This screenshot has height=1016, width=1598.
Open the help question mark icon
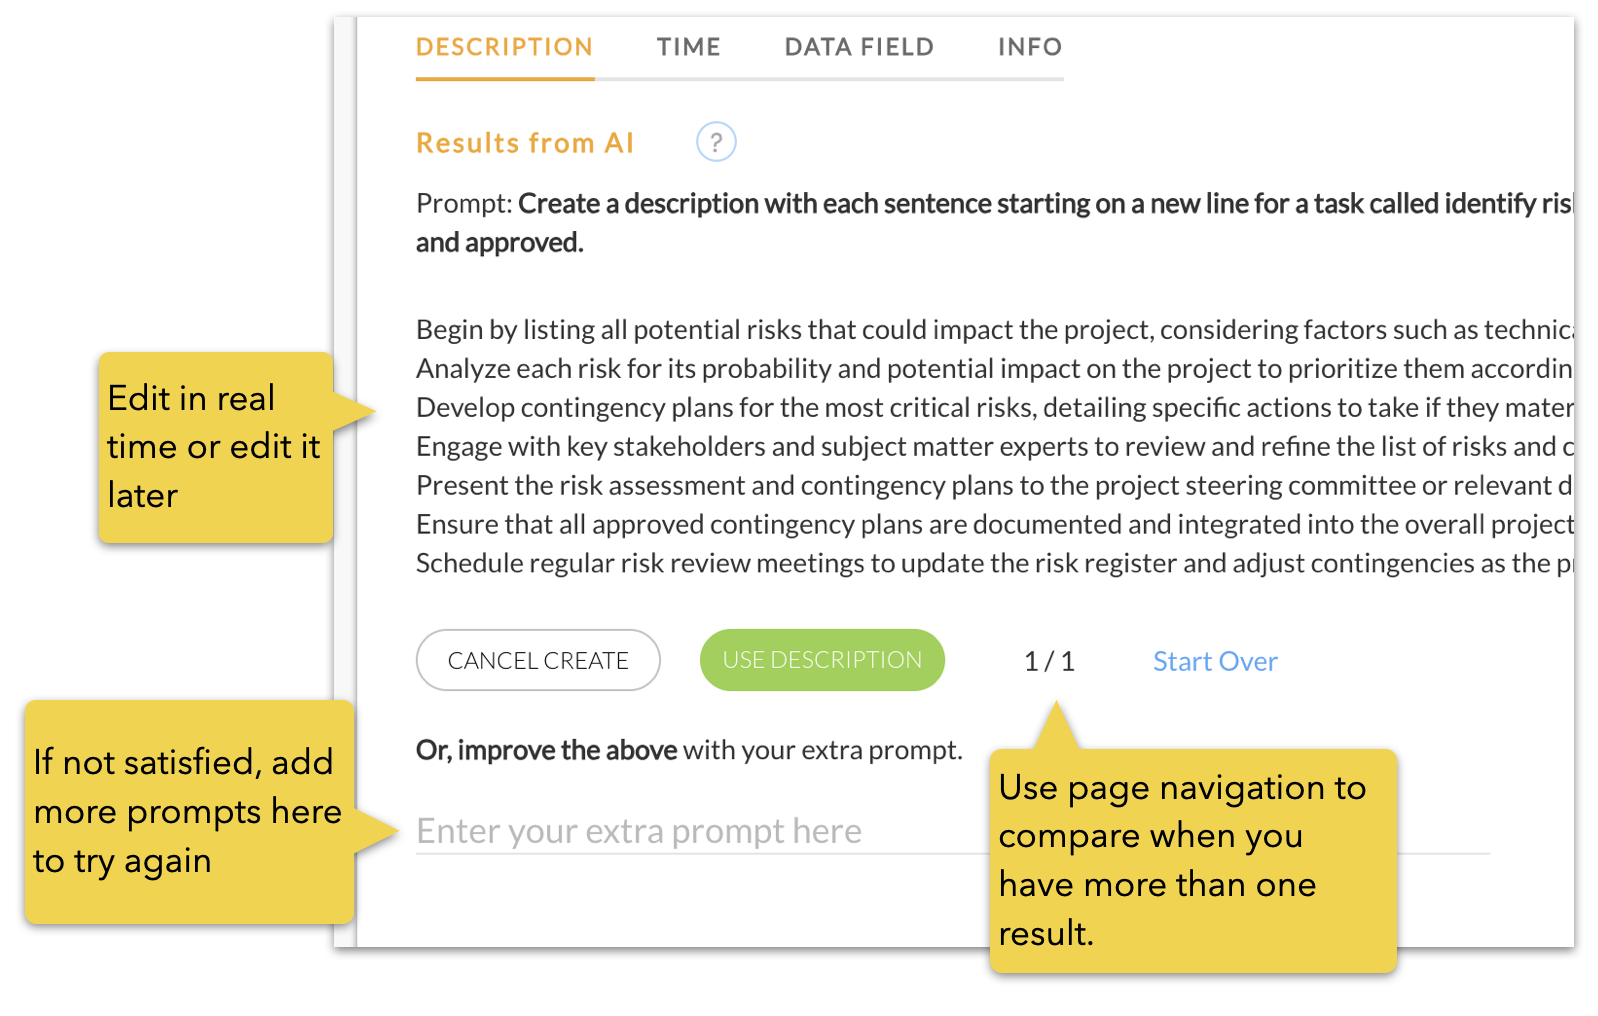(716, 142)
